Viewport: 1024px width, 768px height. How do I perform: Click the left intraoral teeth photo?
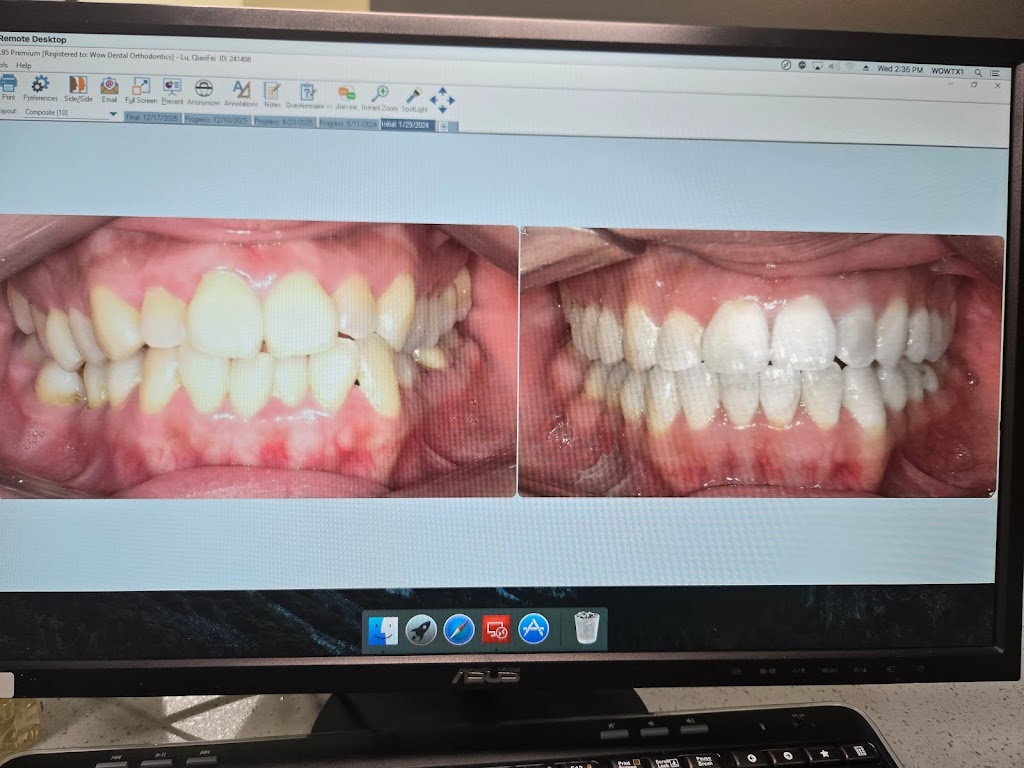pos(258,356)
